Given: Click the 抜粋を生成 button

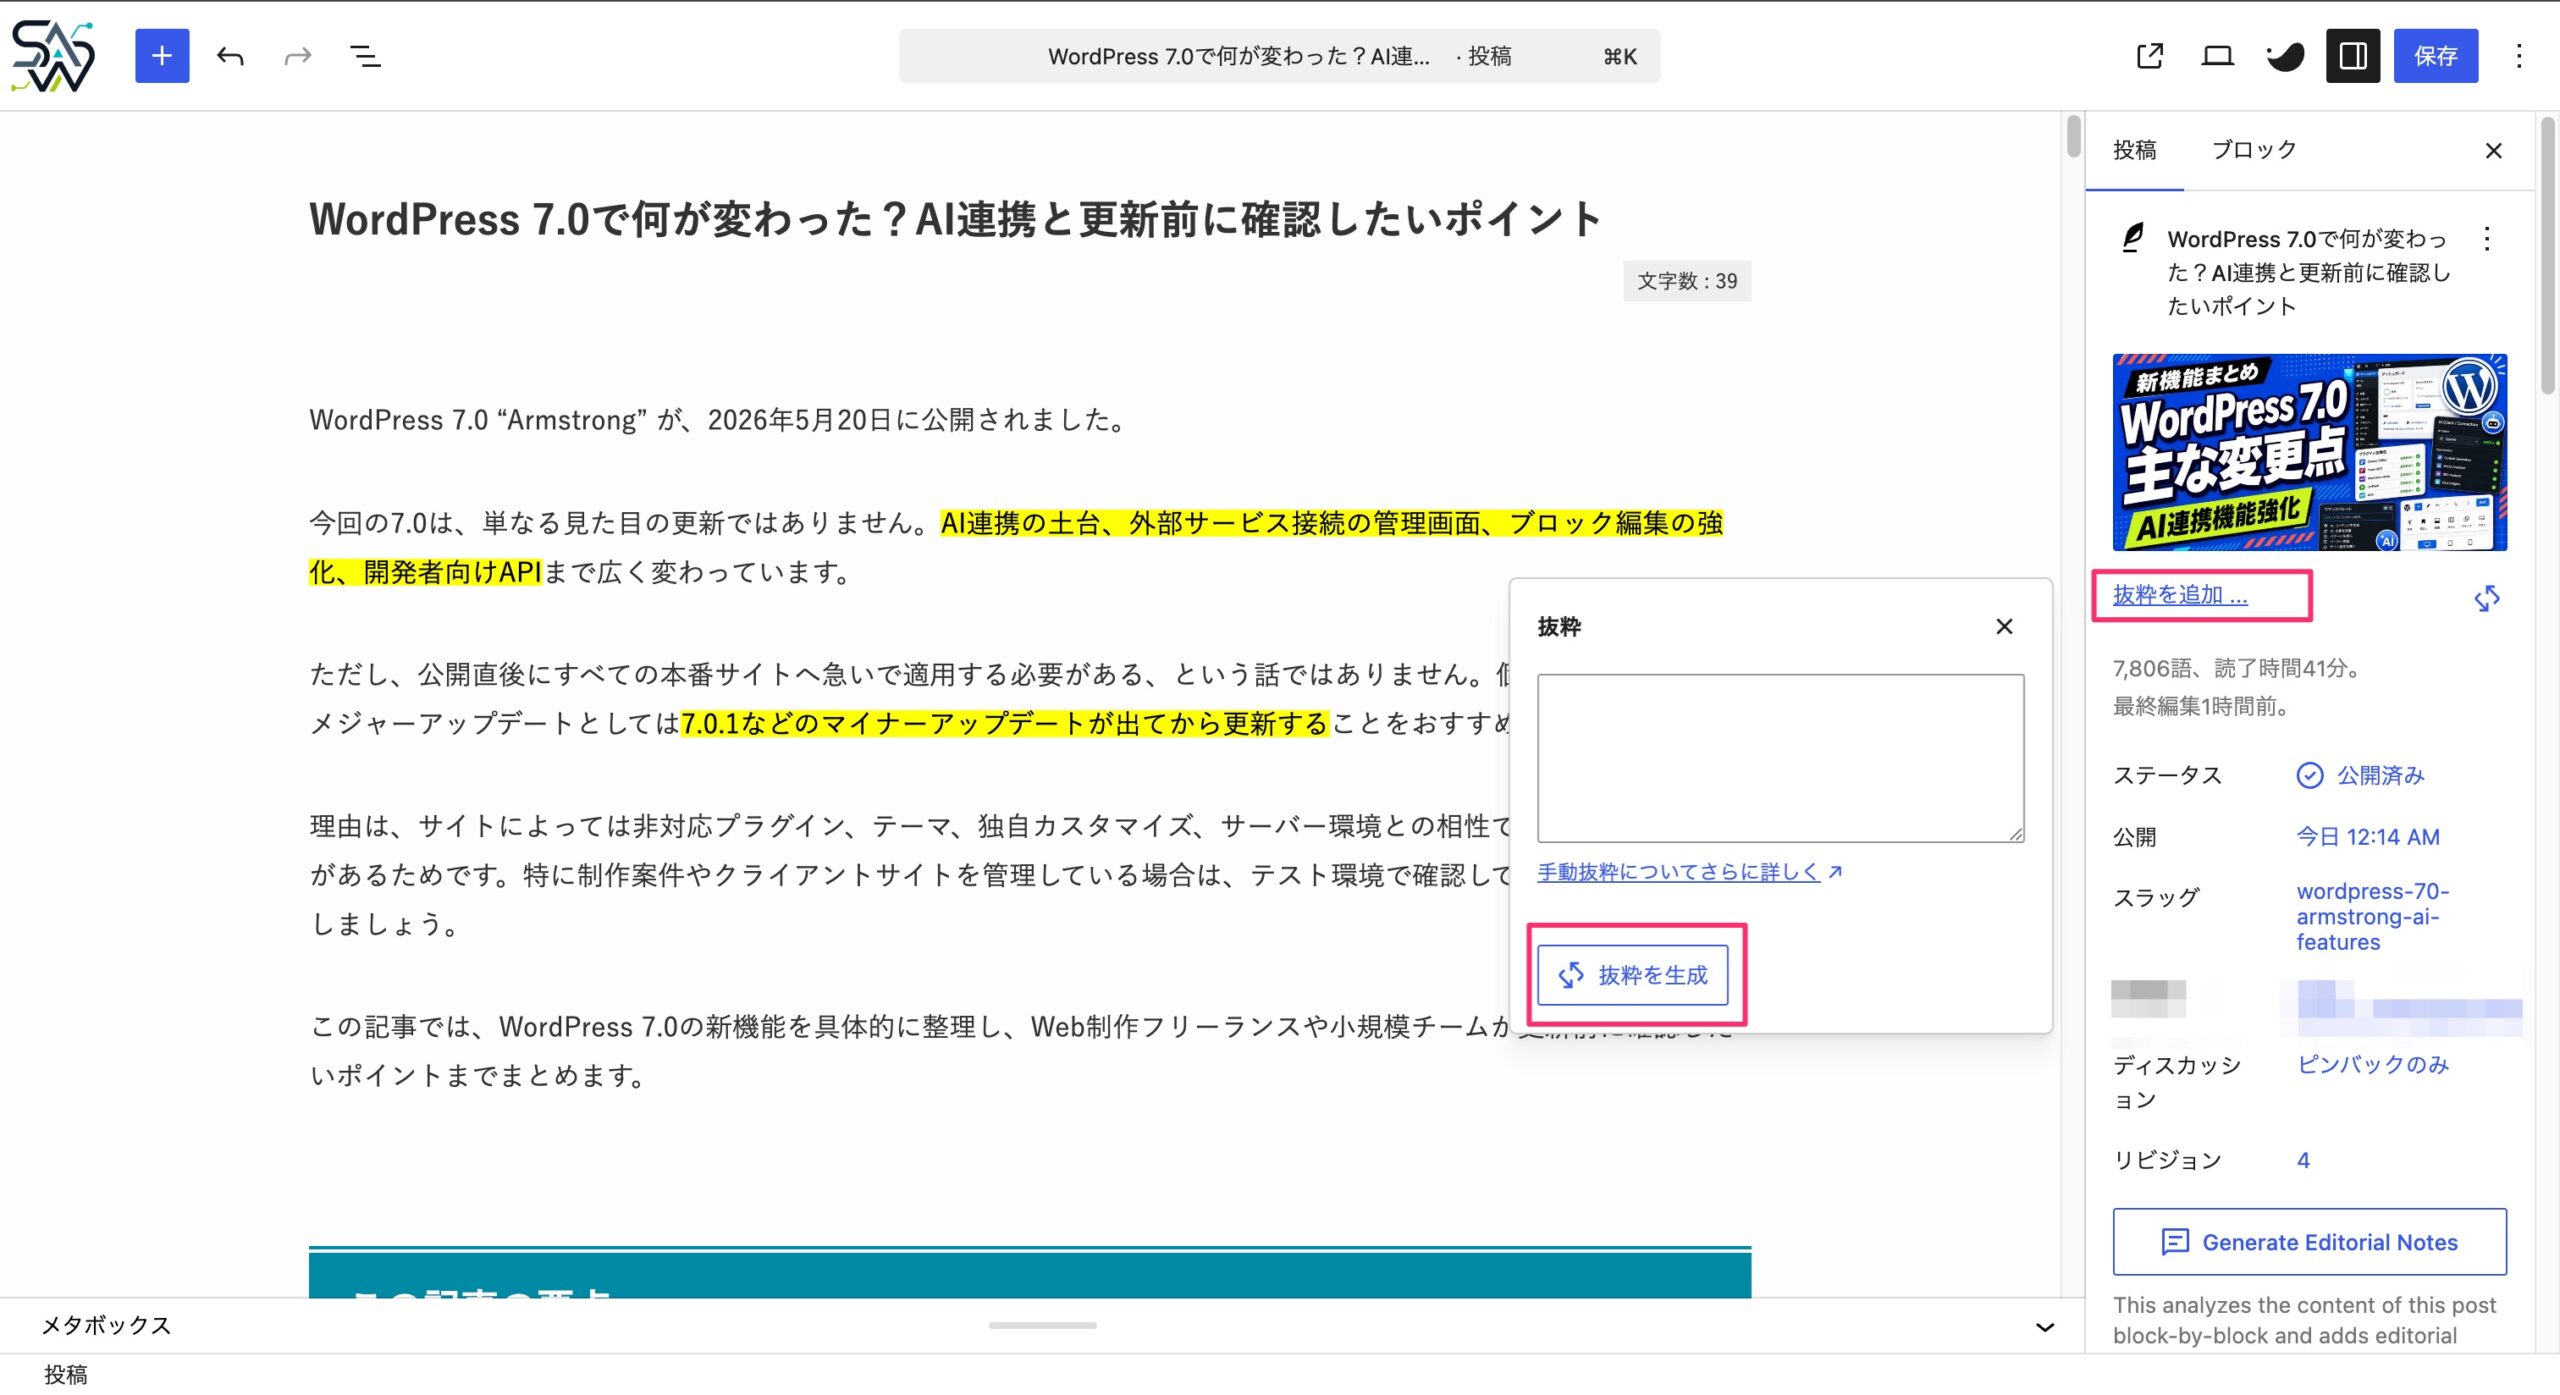Looking at the screenshot, I should 1633,975.
